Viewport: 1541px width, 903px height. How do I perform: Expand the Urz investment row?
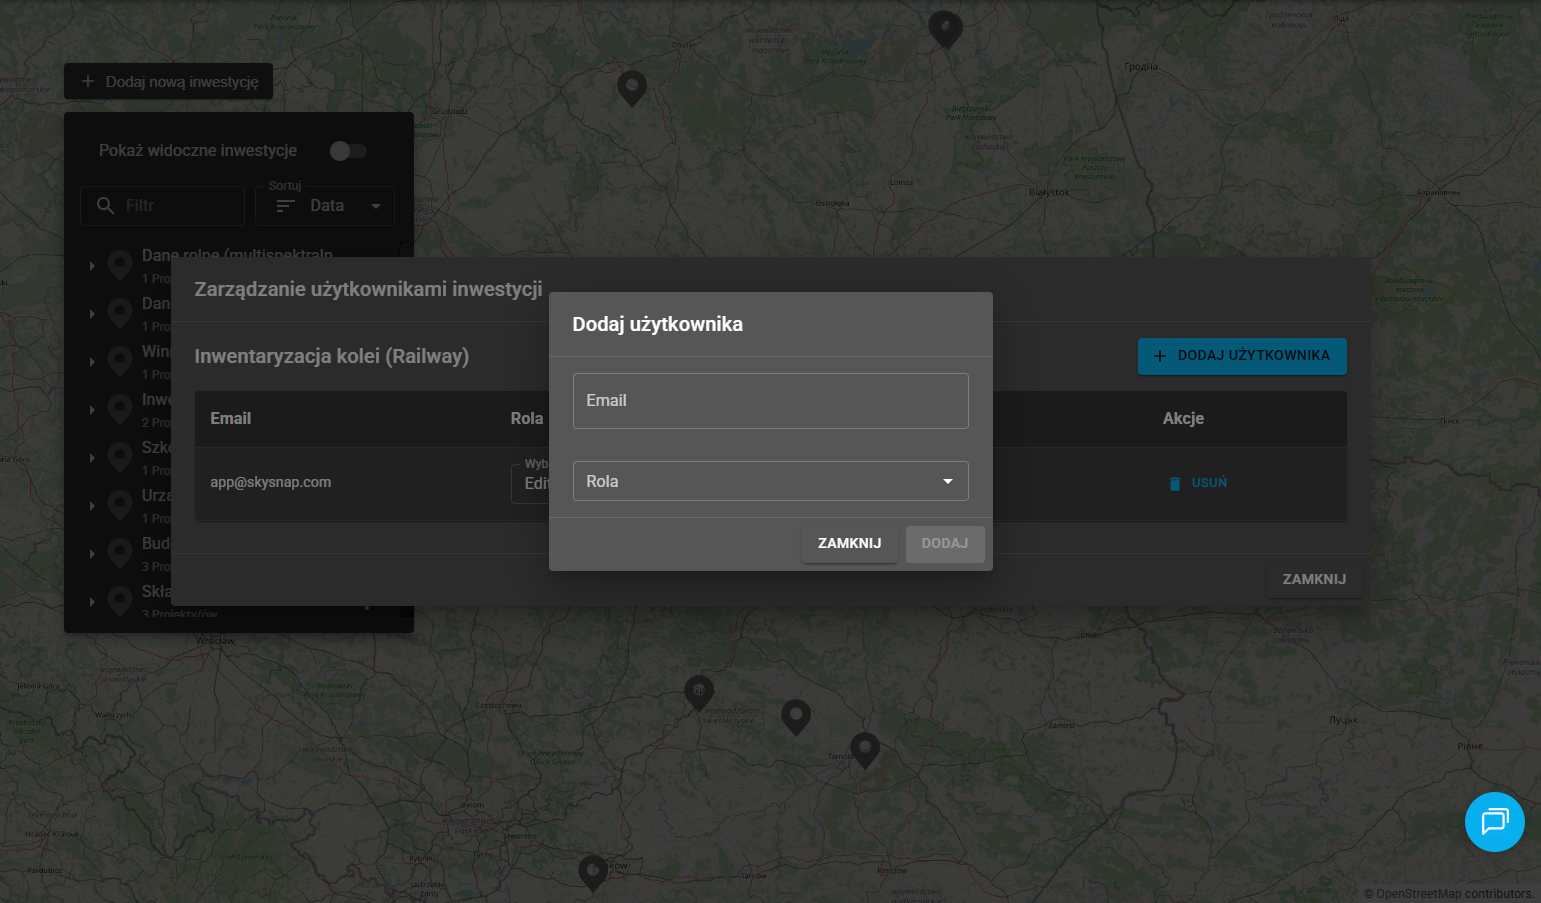click(x=92, y=506)
